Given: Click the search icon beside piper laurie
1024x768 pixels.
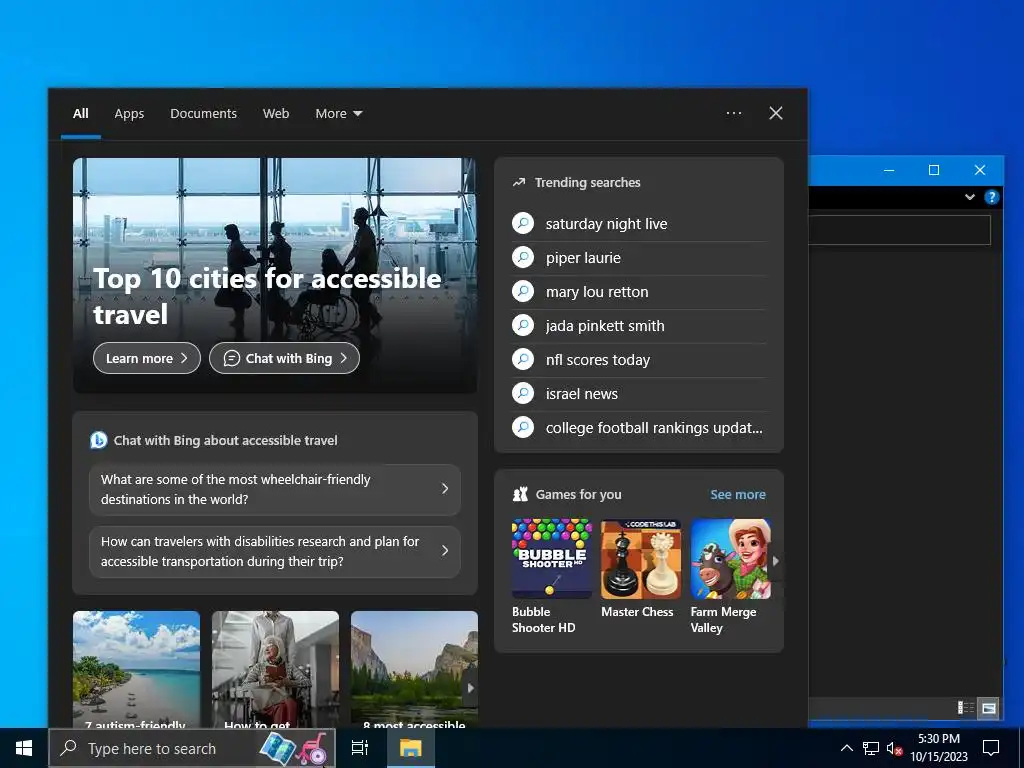Looking at the screenshot, I should [x=523, y=257].
